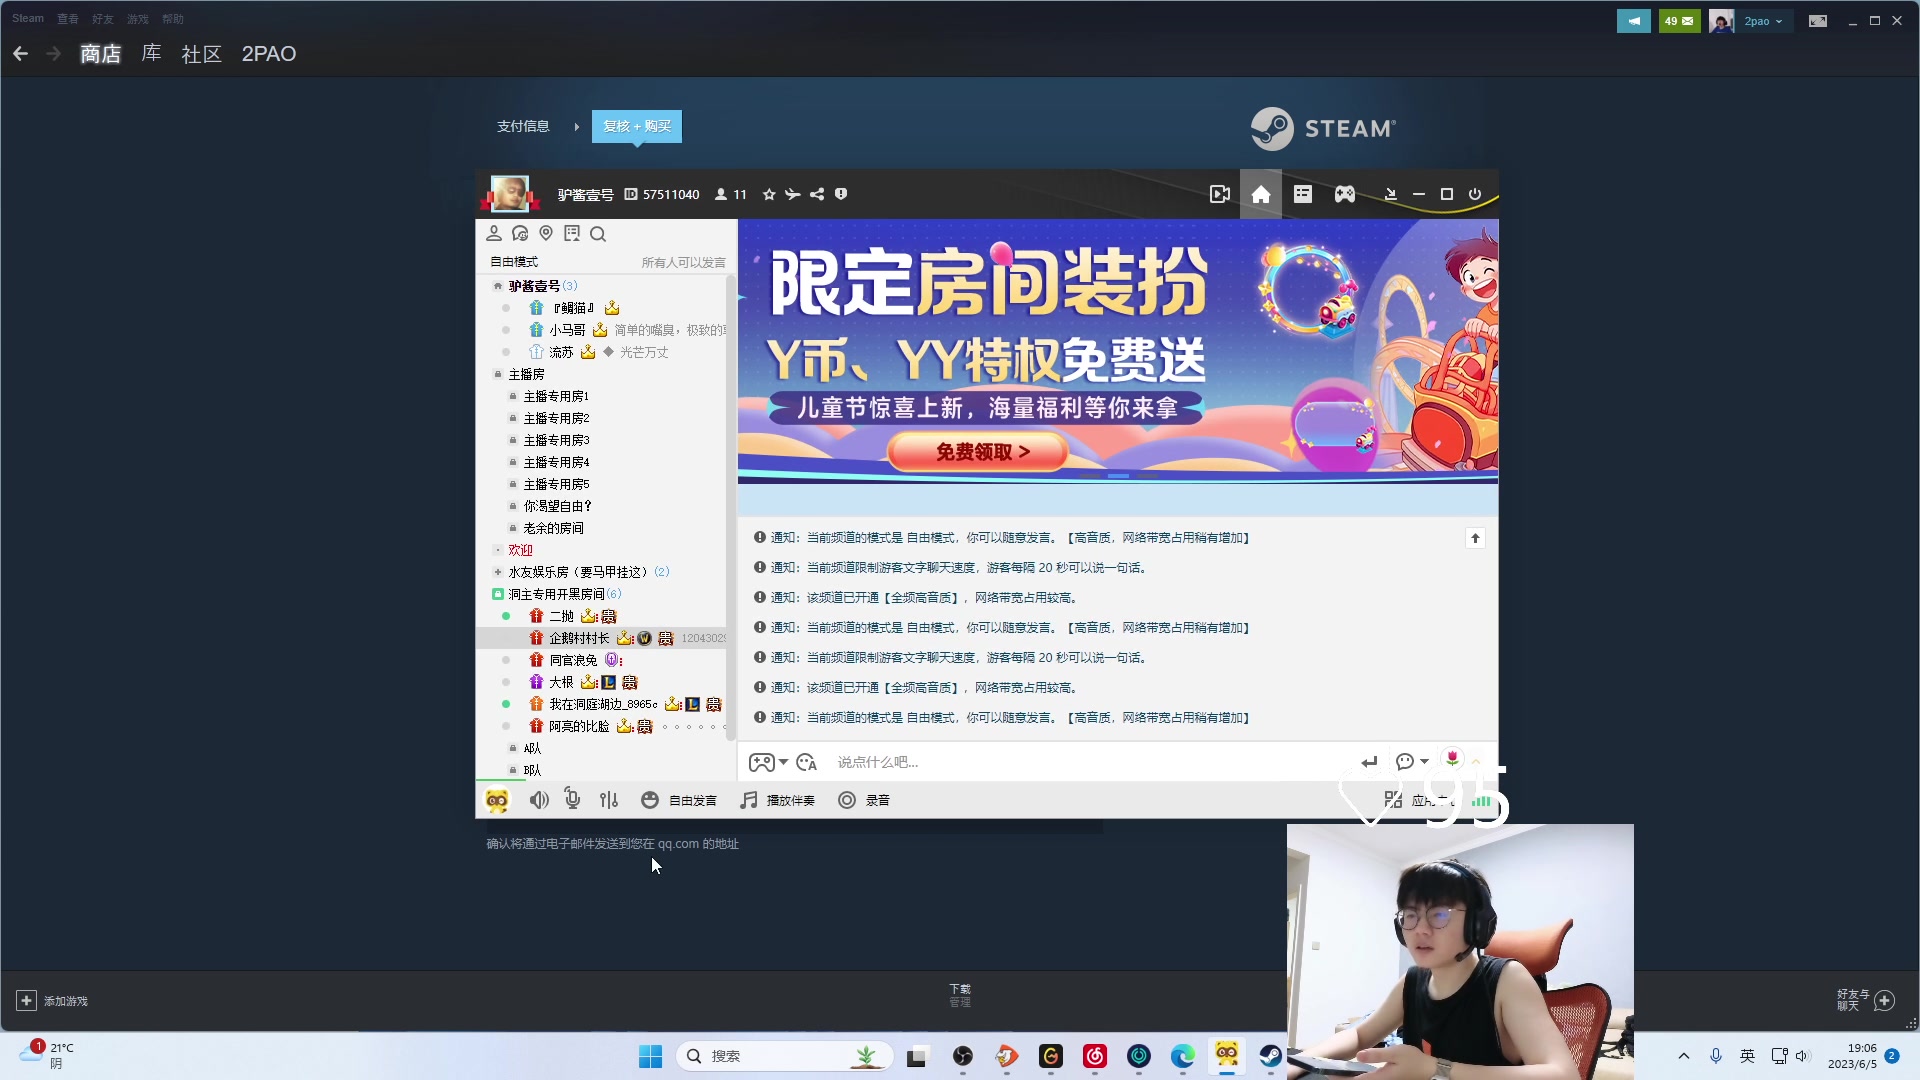This screenshot has width=1920, height=1080.
Task: Collapse the 主播房 channel group
Action: pyautogui.click(x=498, y=374)
